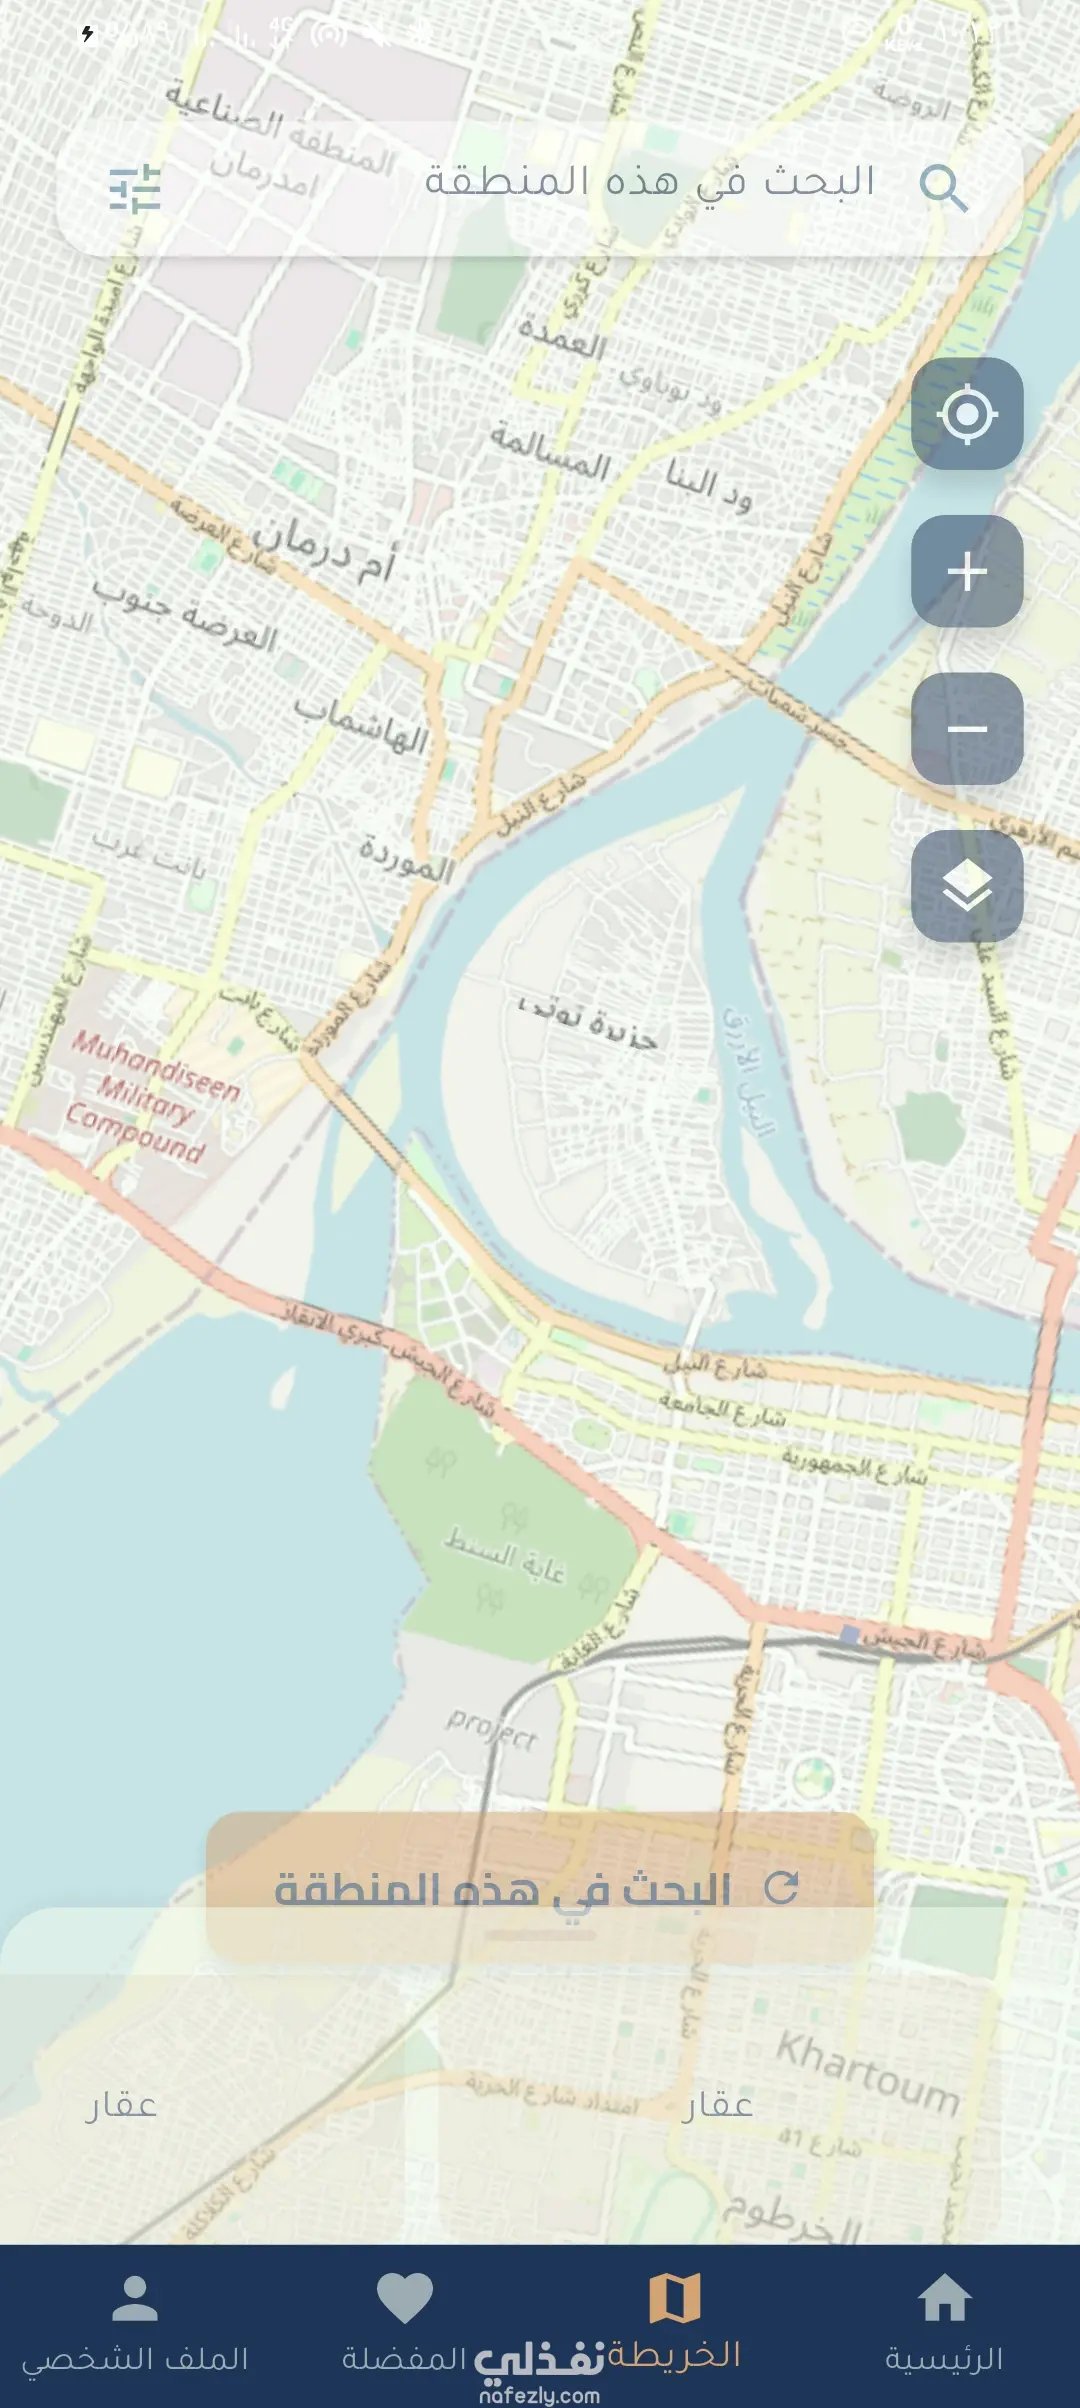Image resolution: width=1080 pixels, height=2408 pixels.
Task: Open المفضلة favorites heart tab
Action: (x=405, y=2326)
